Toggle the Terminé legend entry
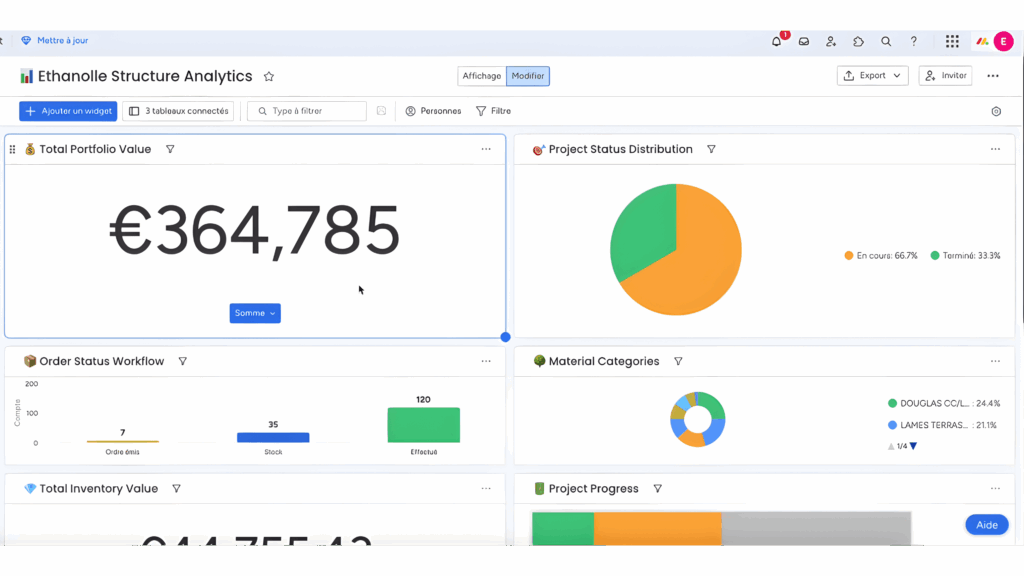1024x576 pixels. point(965,255)
